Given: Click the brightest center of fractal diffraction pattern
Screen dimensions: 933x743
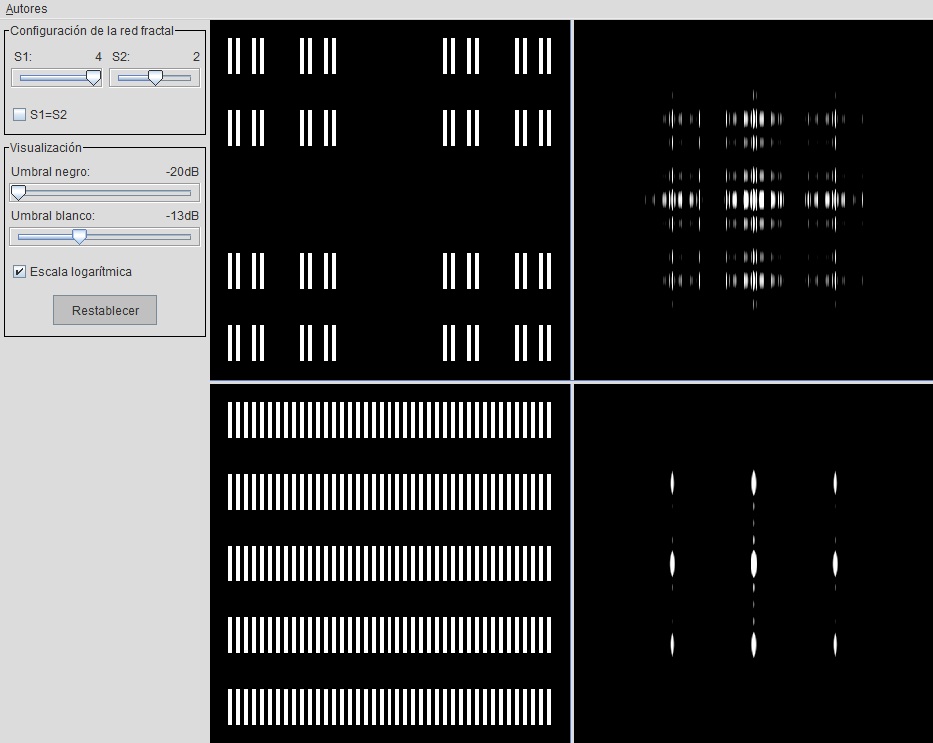Looking at the screenshot, I should (x=754, y=199).
